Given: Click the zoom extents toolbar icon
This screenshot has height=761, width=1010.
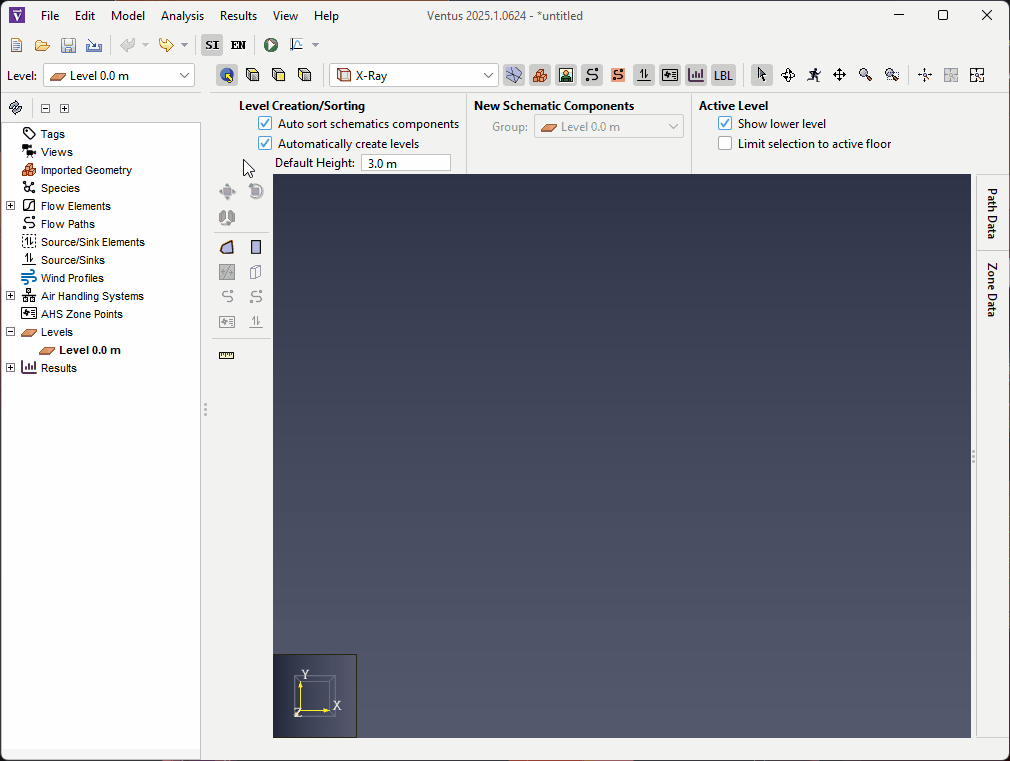Looking at the screenshot, I should coord(977,75).
